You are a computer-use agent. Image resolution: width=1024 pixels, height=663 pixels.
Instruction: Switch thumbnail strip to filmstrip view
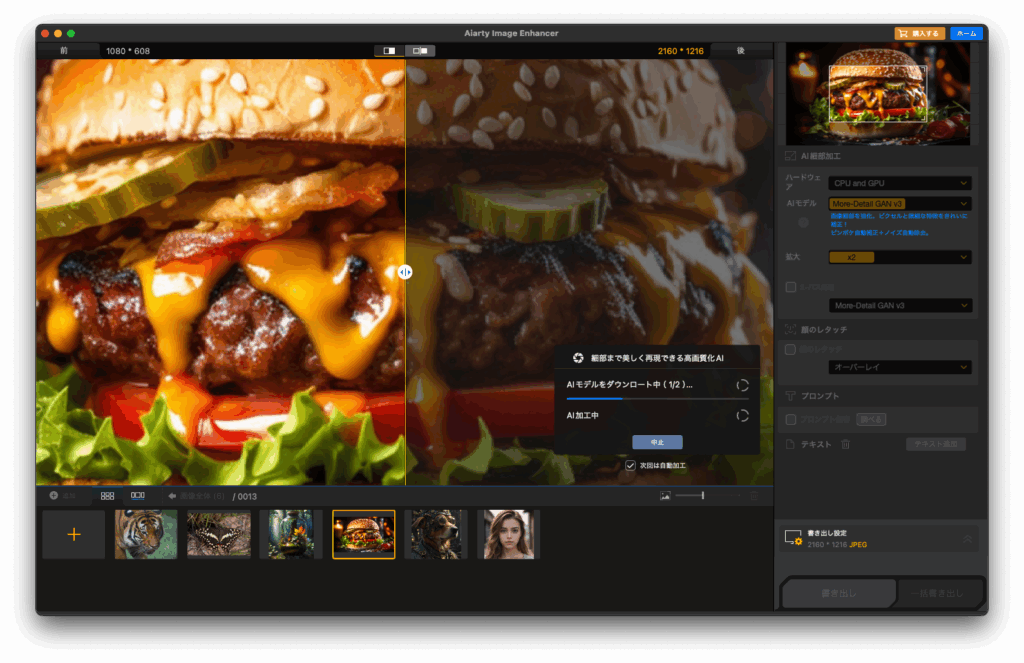pos(138,495)
